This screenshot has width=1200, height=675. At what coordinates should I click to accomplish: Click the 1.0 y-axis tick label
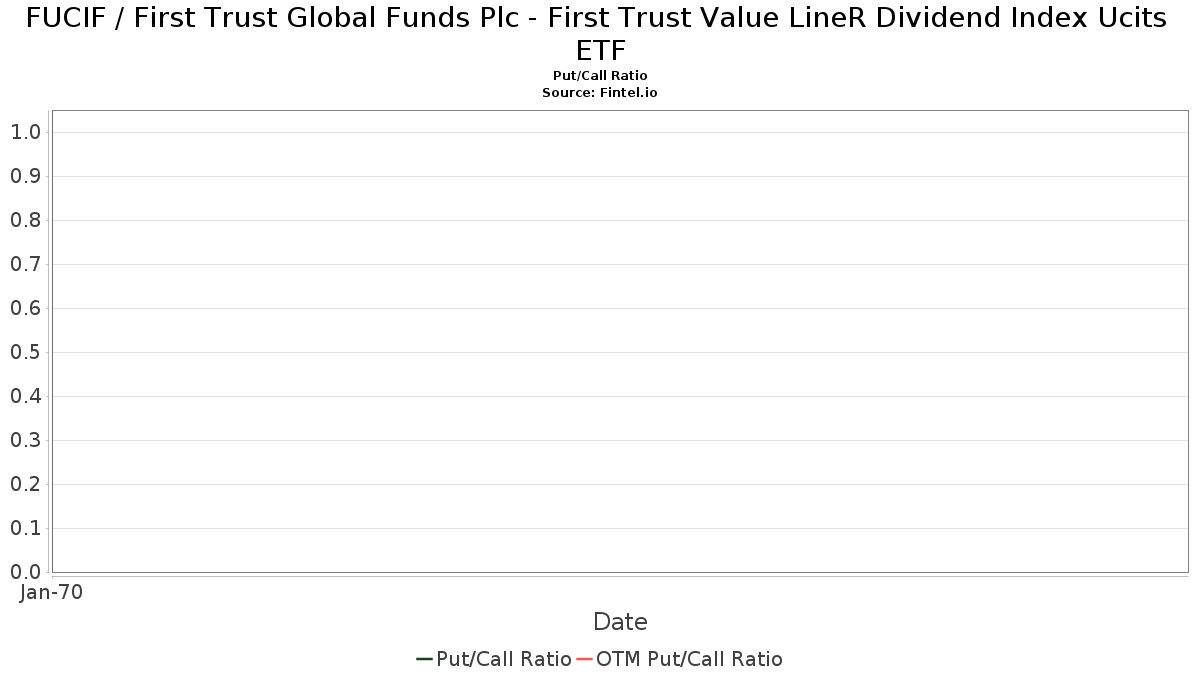coord(25,132)
